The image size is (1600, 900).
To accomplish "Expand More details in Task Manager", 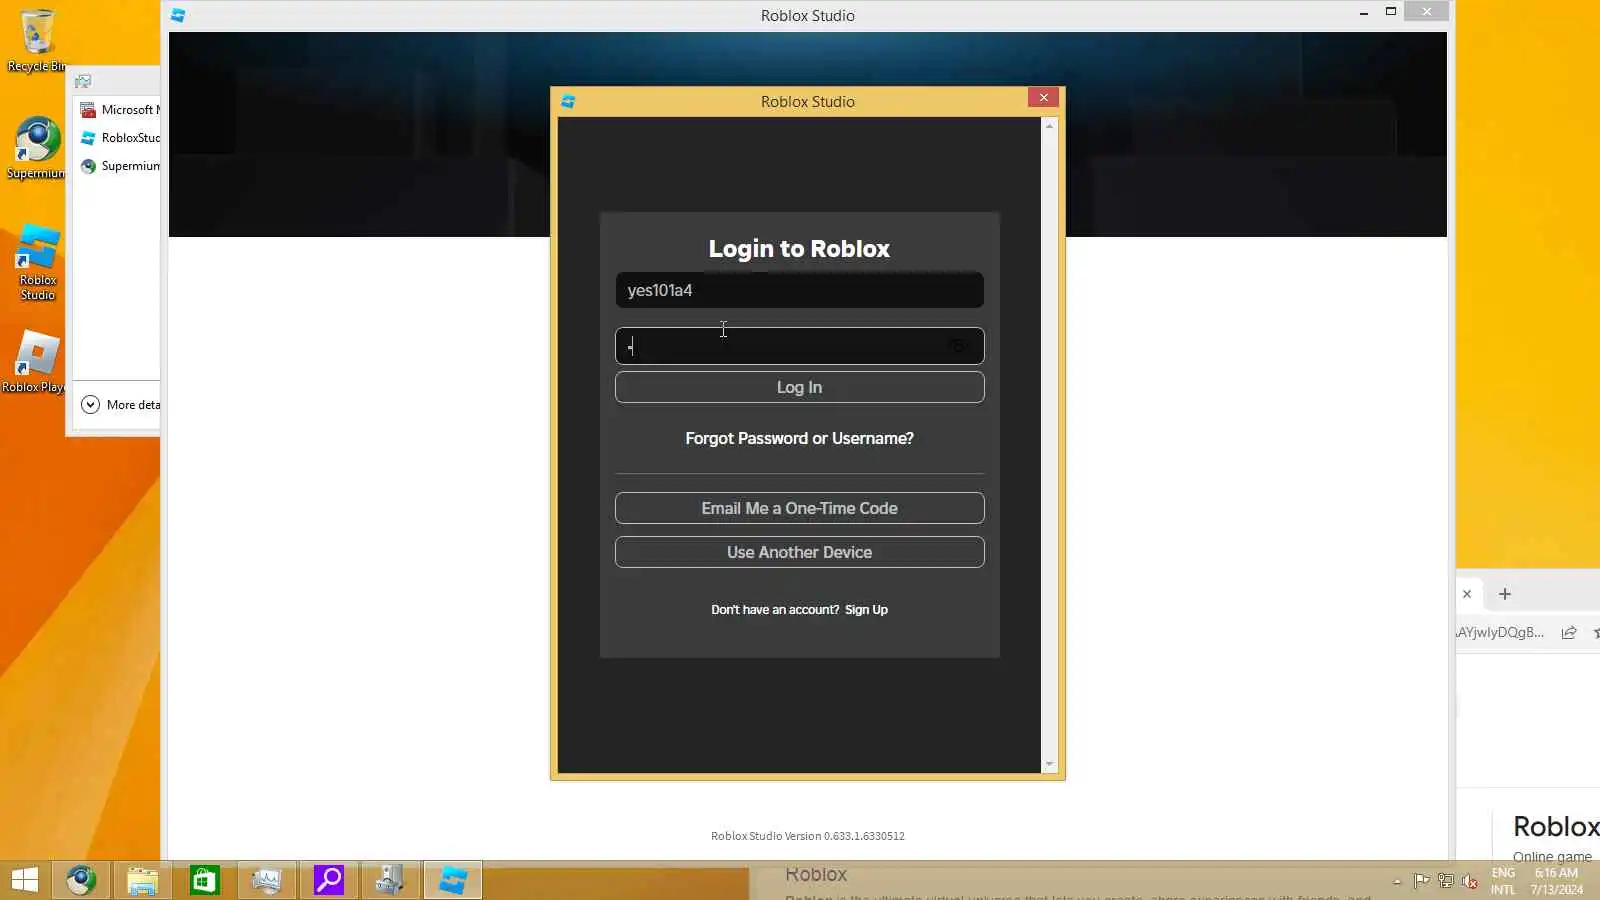I will point(120,405).
